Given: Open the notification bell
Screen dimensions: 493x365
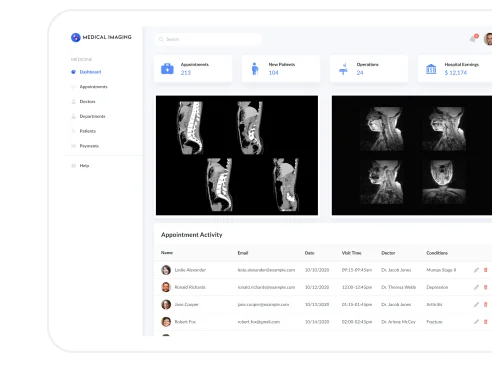Looking at the screenshot, I should pos(473,39).
